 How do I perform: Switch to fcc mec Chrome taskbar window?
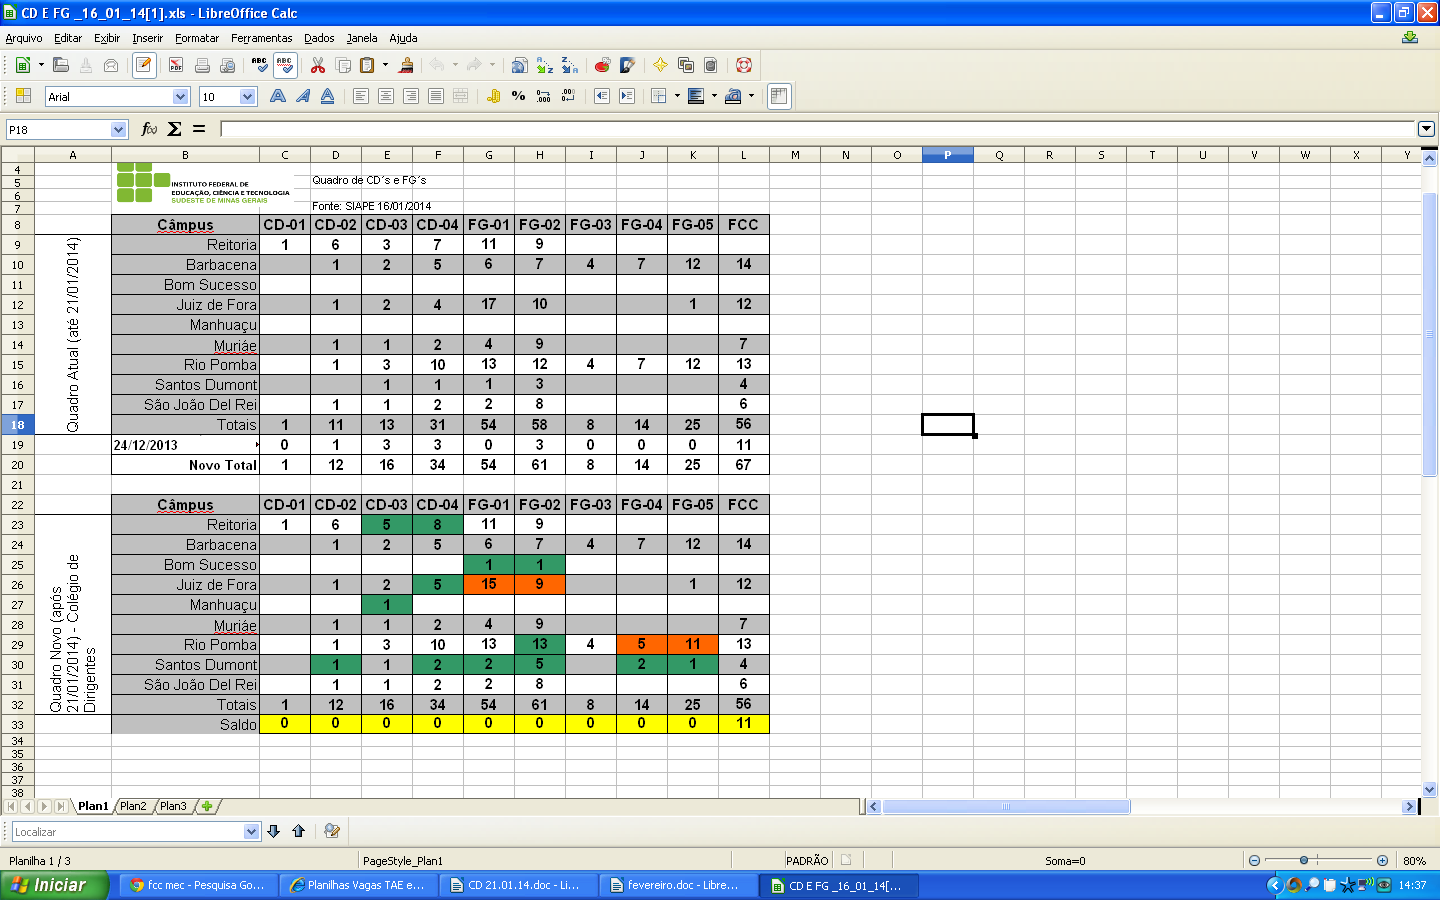click(x=198, y=885)
